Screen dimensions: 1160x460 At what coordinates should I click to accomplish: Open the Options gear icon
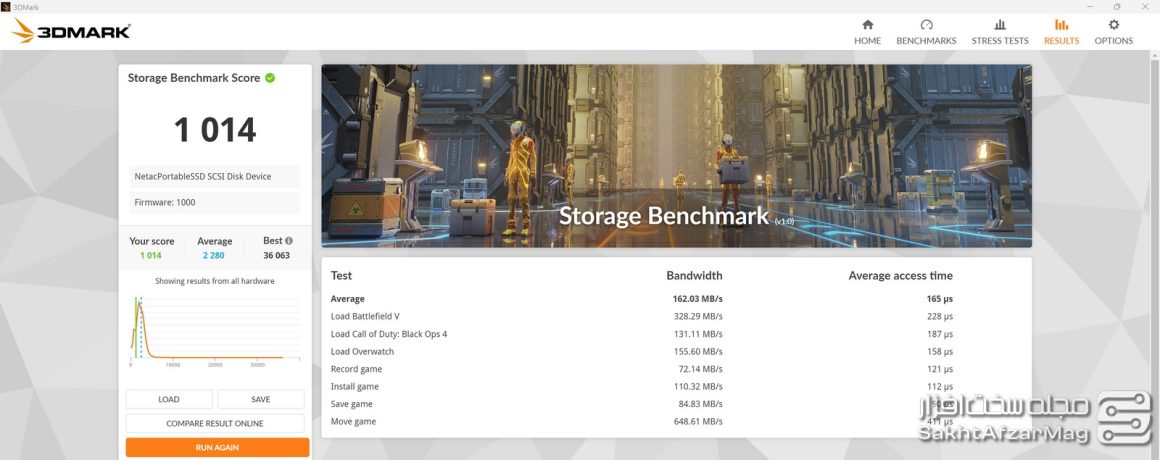click(x=1113, y=25)
